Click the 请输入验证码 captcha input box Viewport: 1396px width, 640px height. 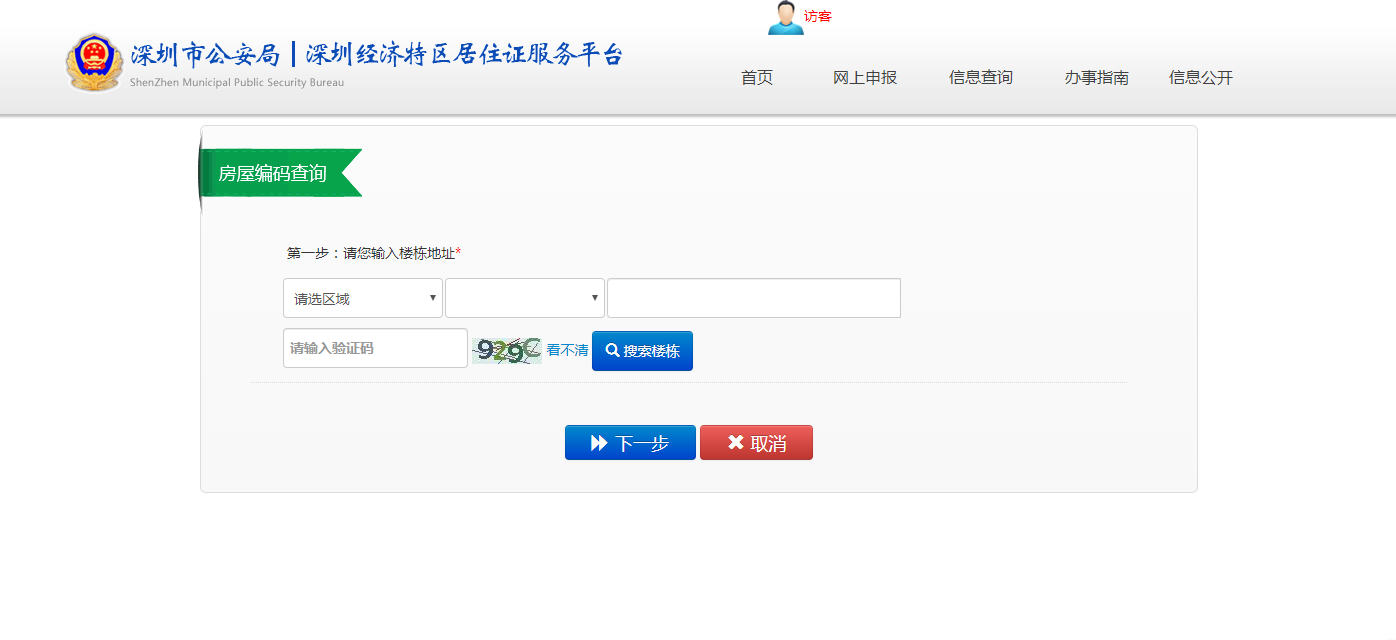(x=375, y=348)
